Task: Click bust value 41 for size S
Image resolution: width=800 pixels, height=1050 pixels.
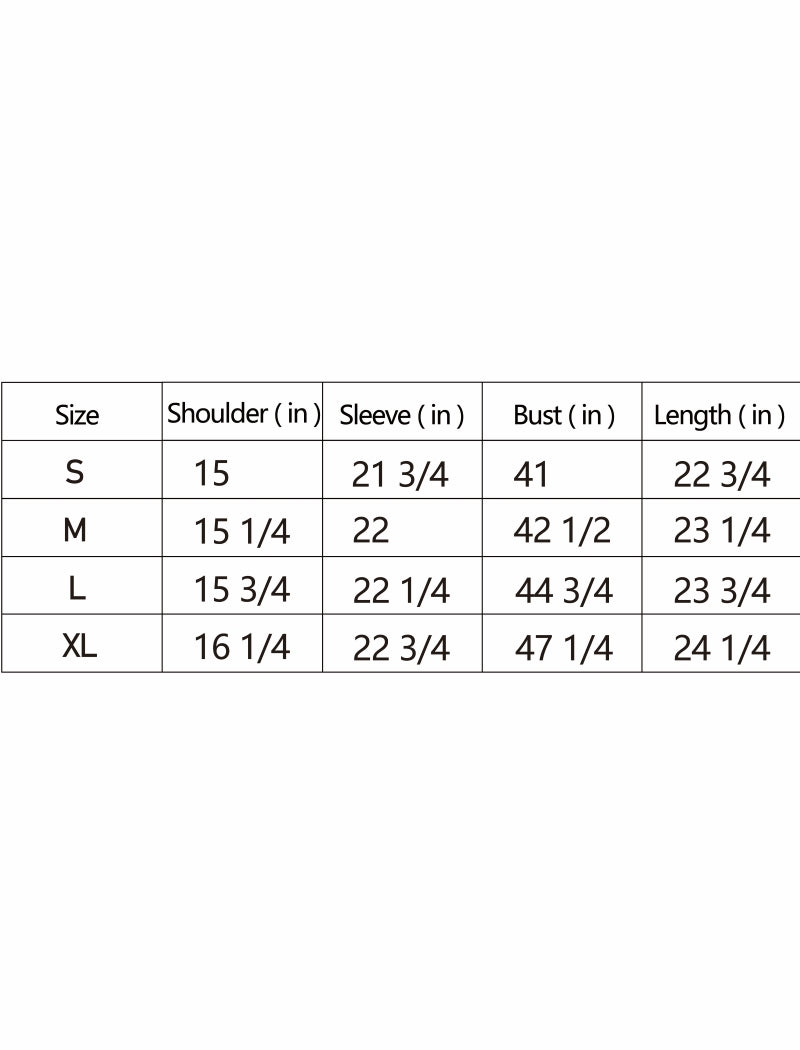Action: point(532,474)
